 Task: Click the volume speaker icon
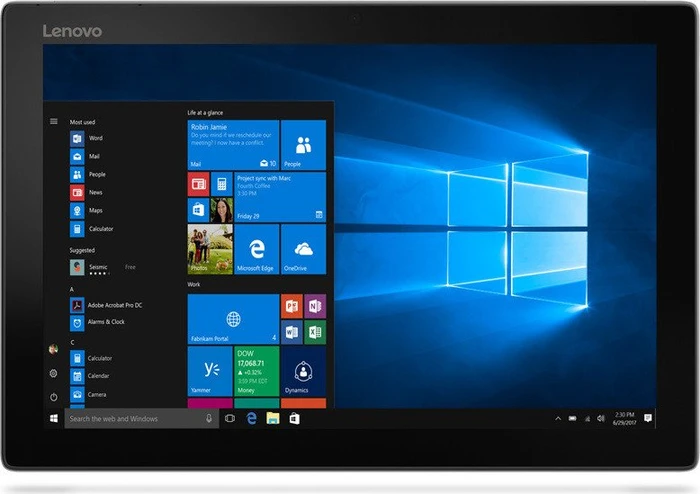(601, 419)
